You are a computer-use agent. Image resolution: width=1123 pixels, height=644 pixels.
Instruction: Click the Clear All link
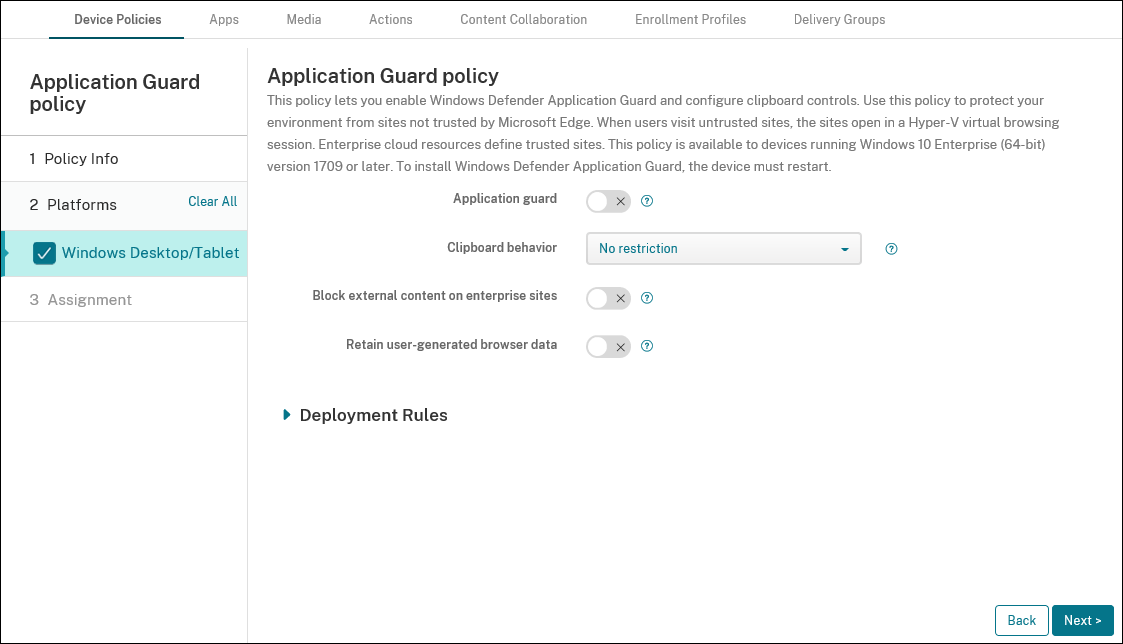click(x=212, y=201)
